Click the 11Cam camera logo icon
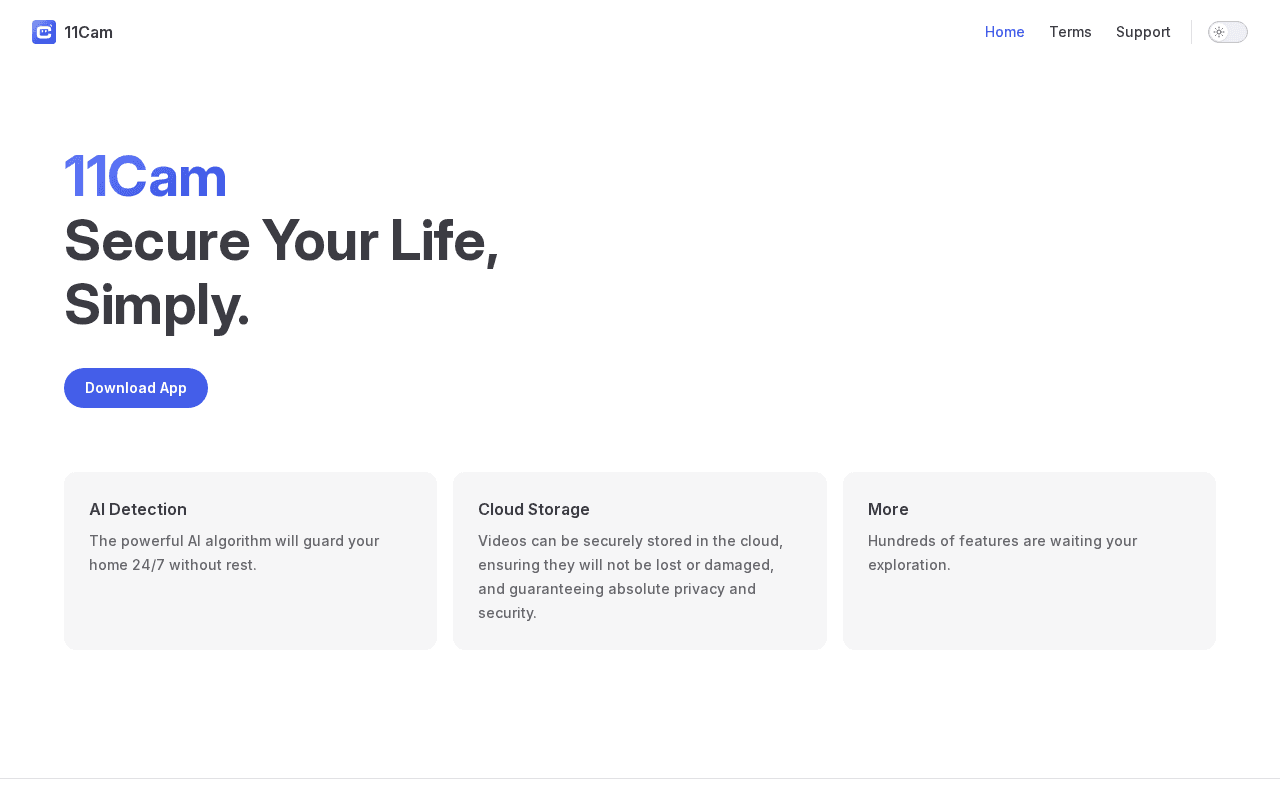Screen dimensions: 1280x800 tap(44, 32)
